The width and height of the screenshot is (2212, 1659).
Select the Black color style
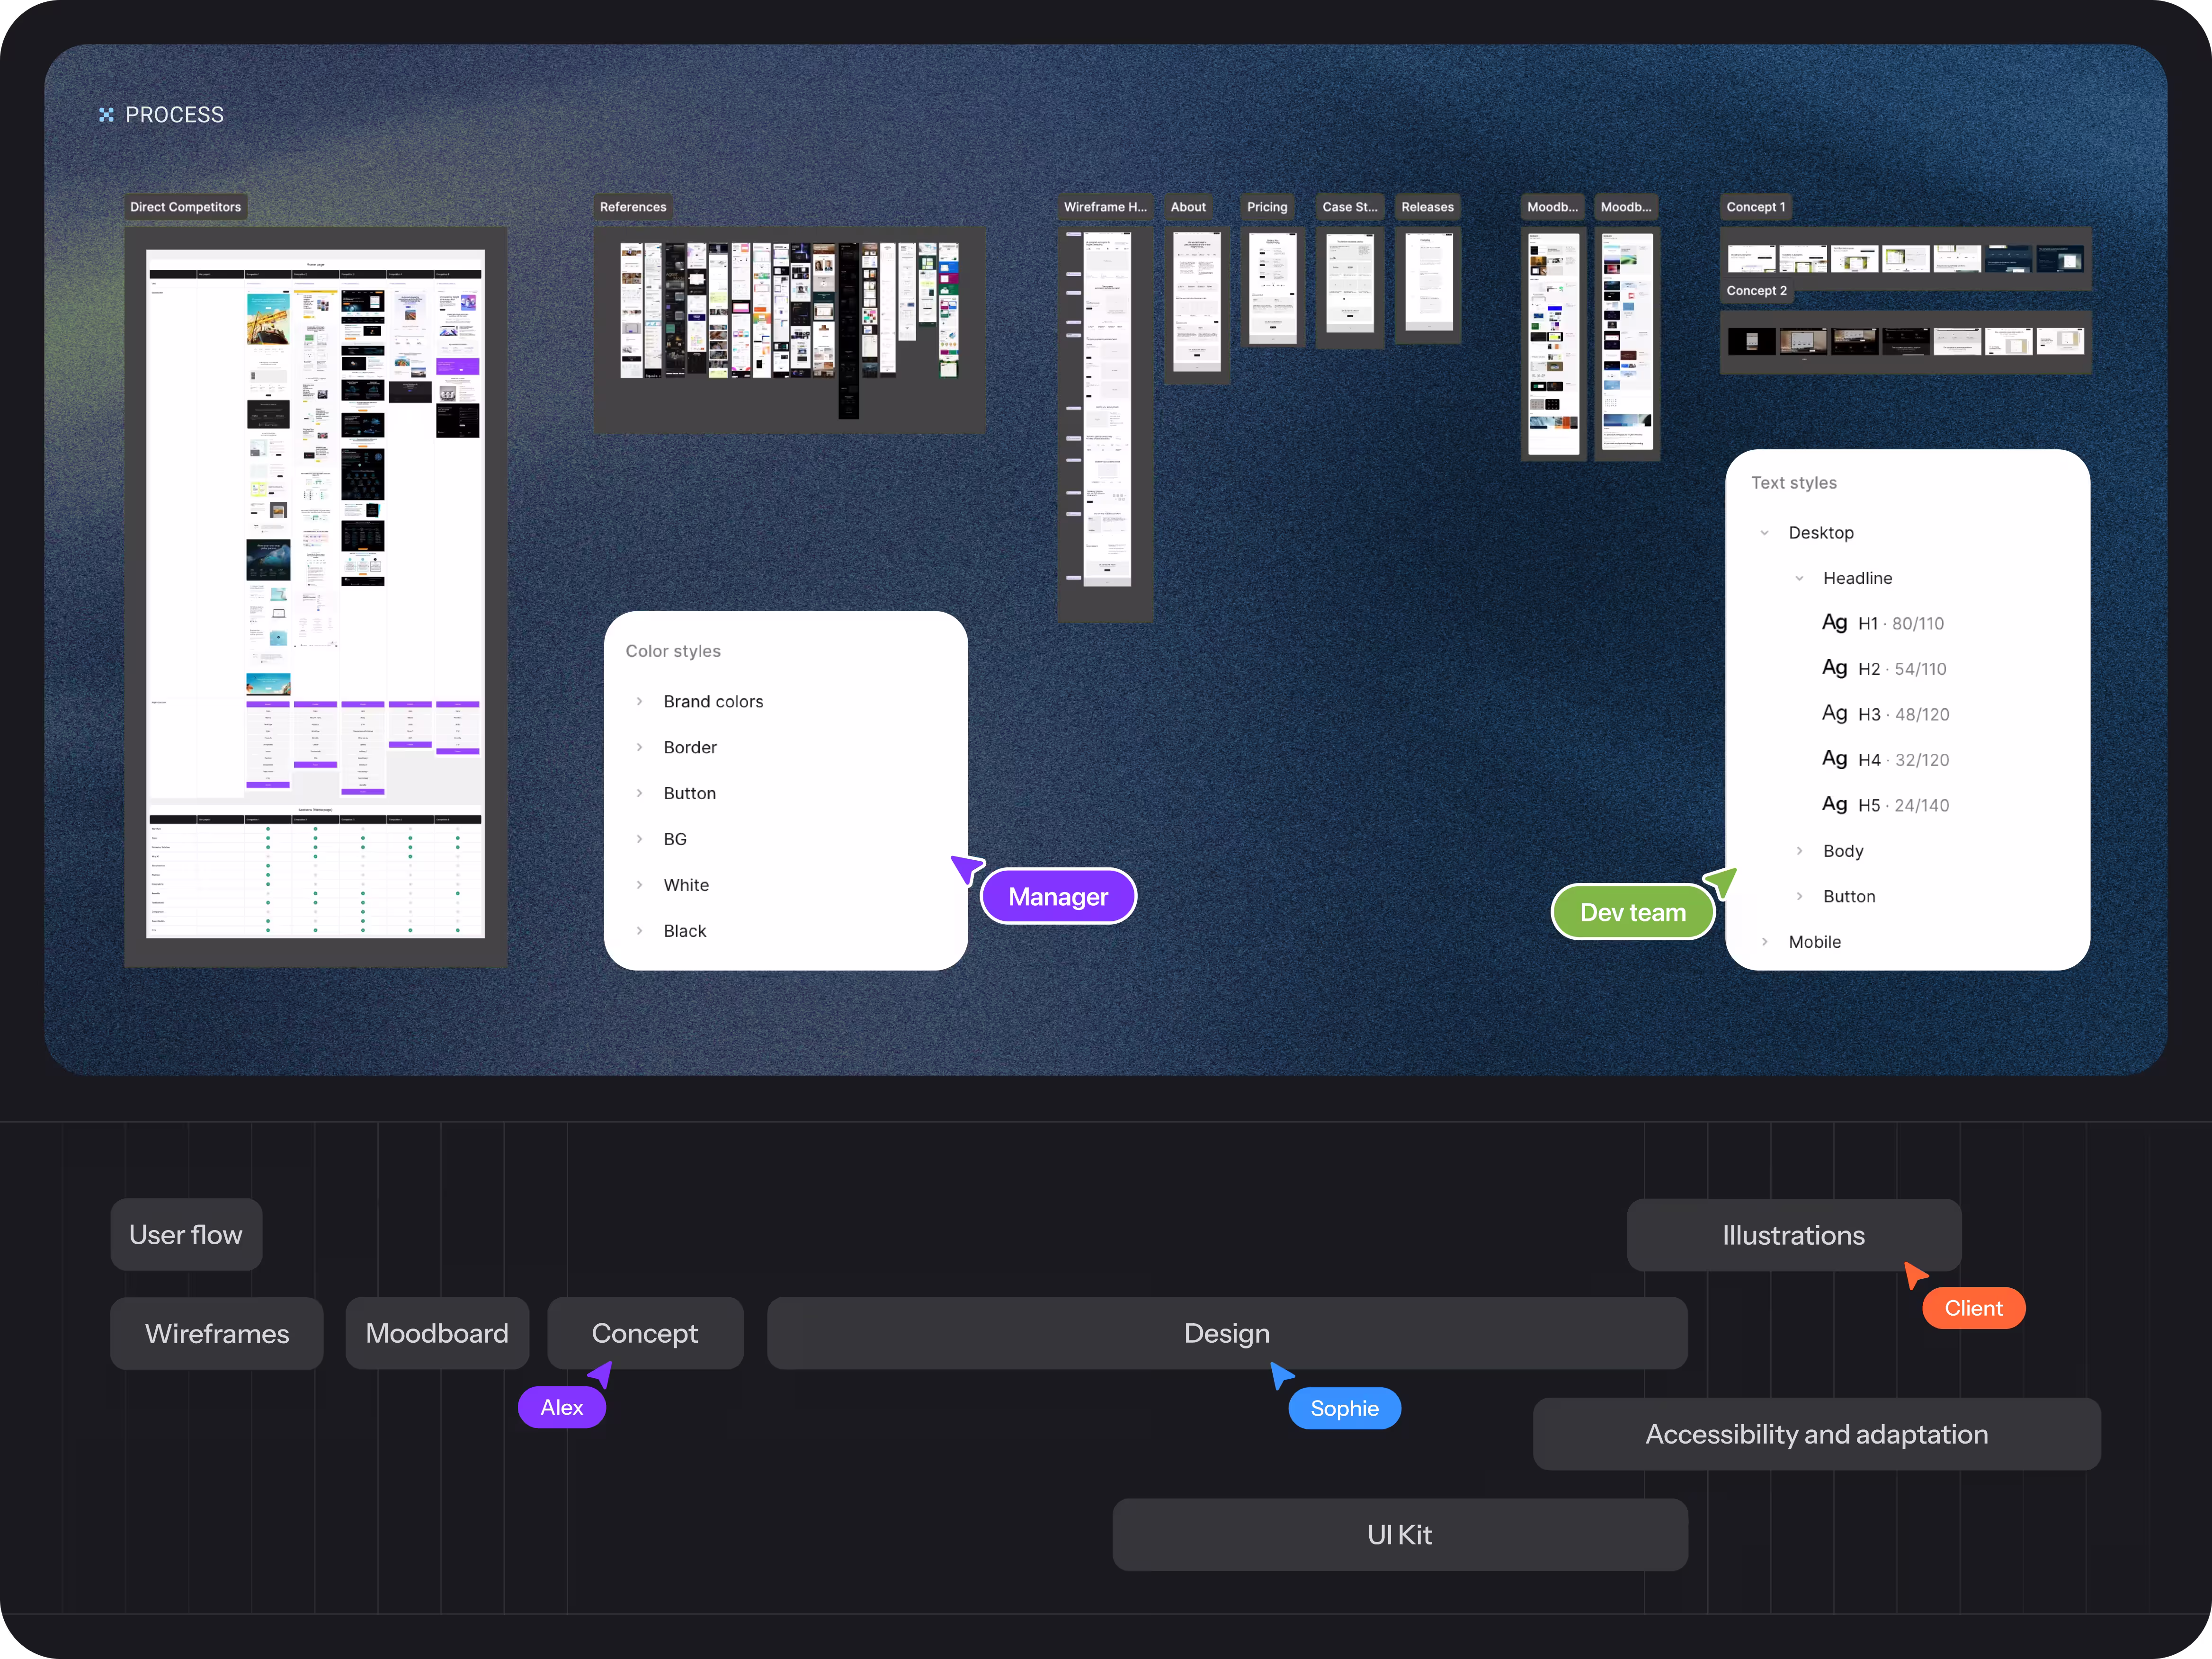point(684,930)
